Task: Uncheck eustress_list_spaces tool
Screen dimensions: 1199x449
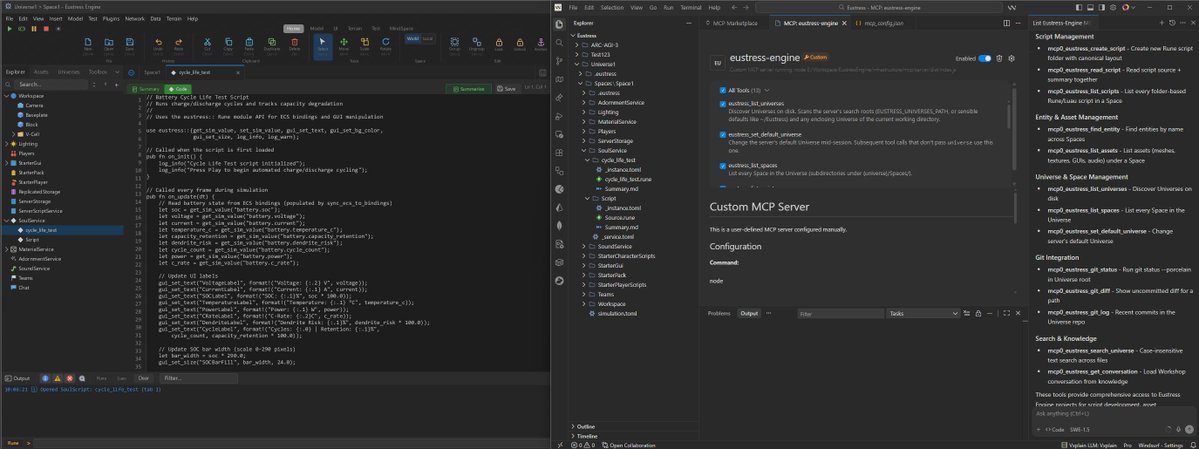Action: tap(723, 165)
